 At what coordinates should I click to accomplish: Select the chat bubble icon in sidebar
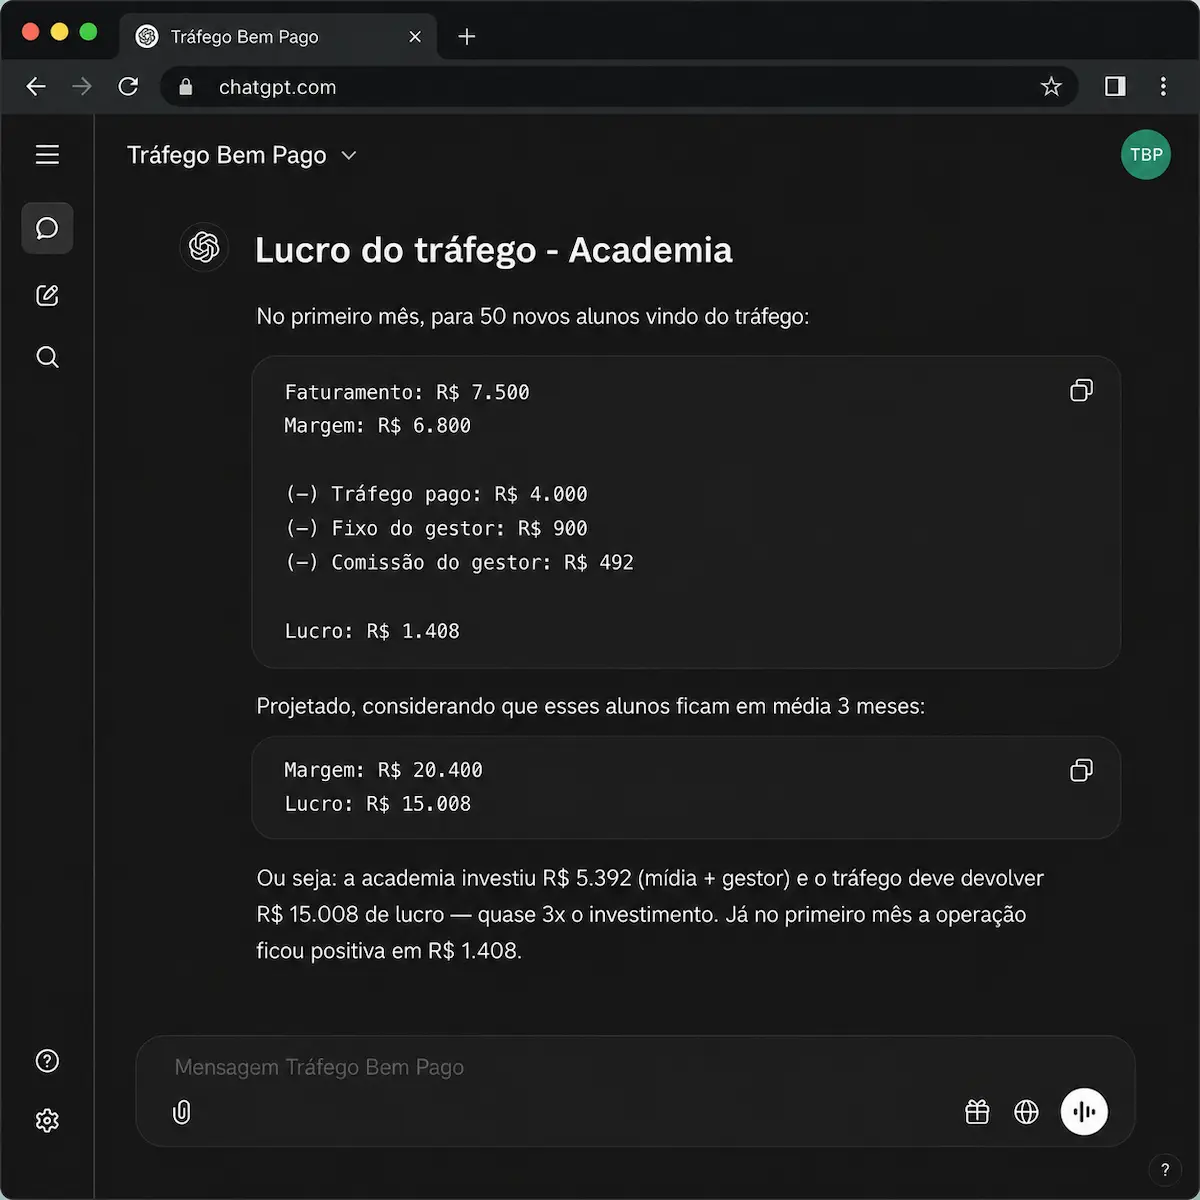[x=47, y=228]
